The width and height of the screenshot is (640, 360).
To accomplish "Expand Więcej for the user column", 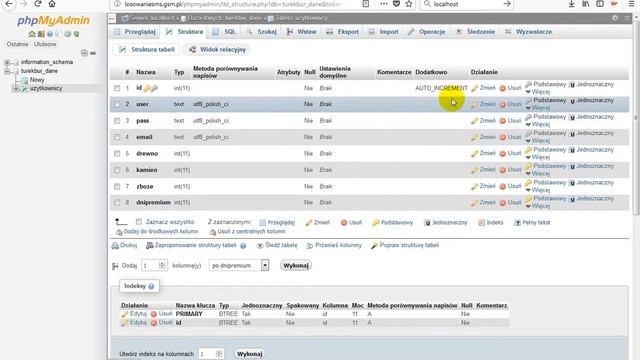I will click(538, 108).
